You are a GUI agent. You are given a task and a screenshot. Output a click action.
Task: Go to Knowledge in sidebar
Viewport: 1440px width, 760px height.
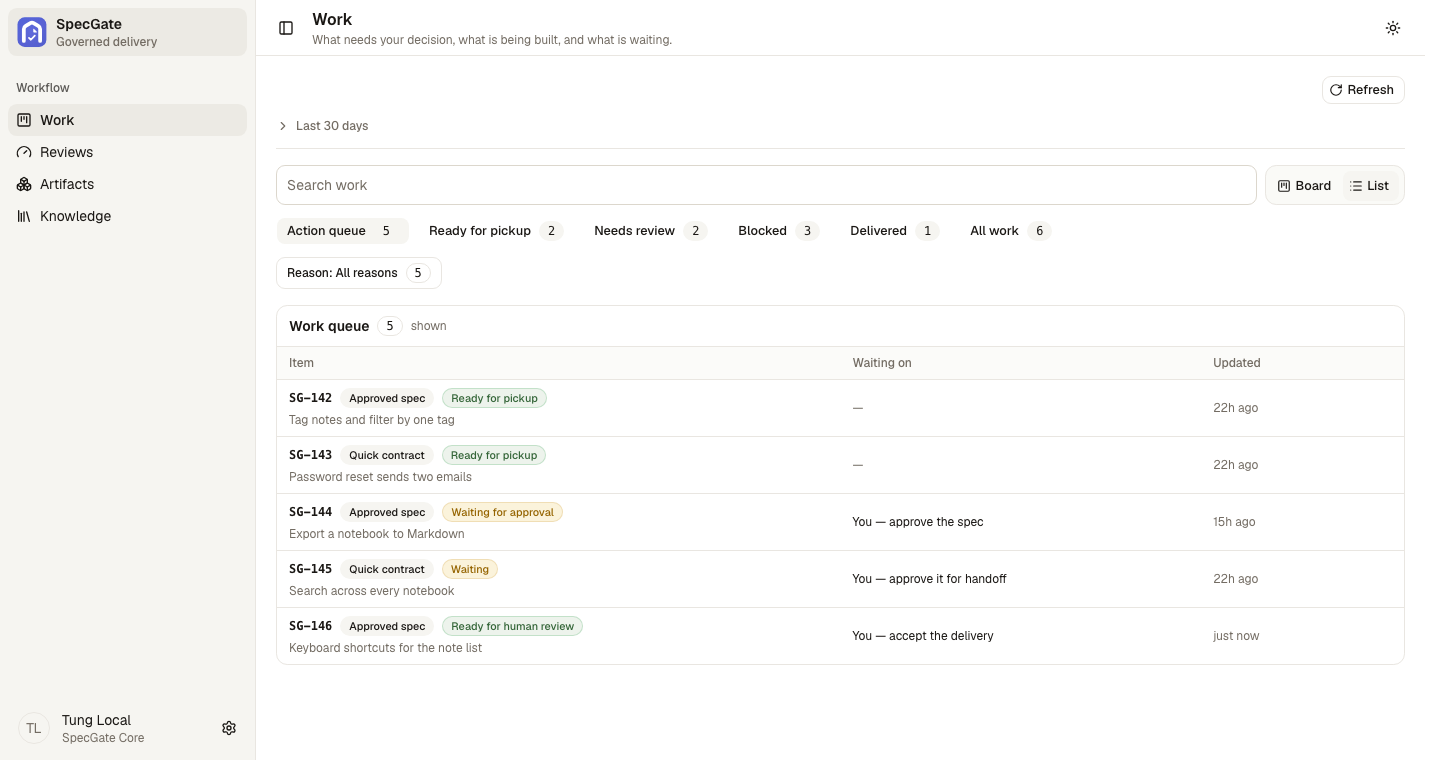click(x=127, y=216)
